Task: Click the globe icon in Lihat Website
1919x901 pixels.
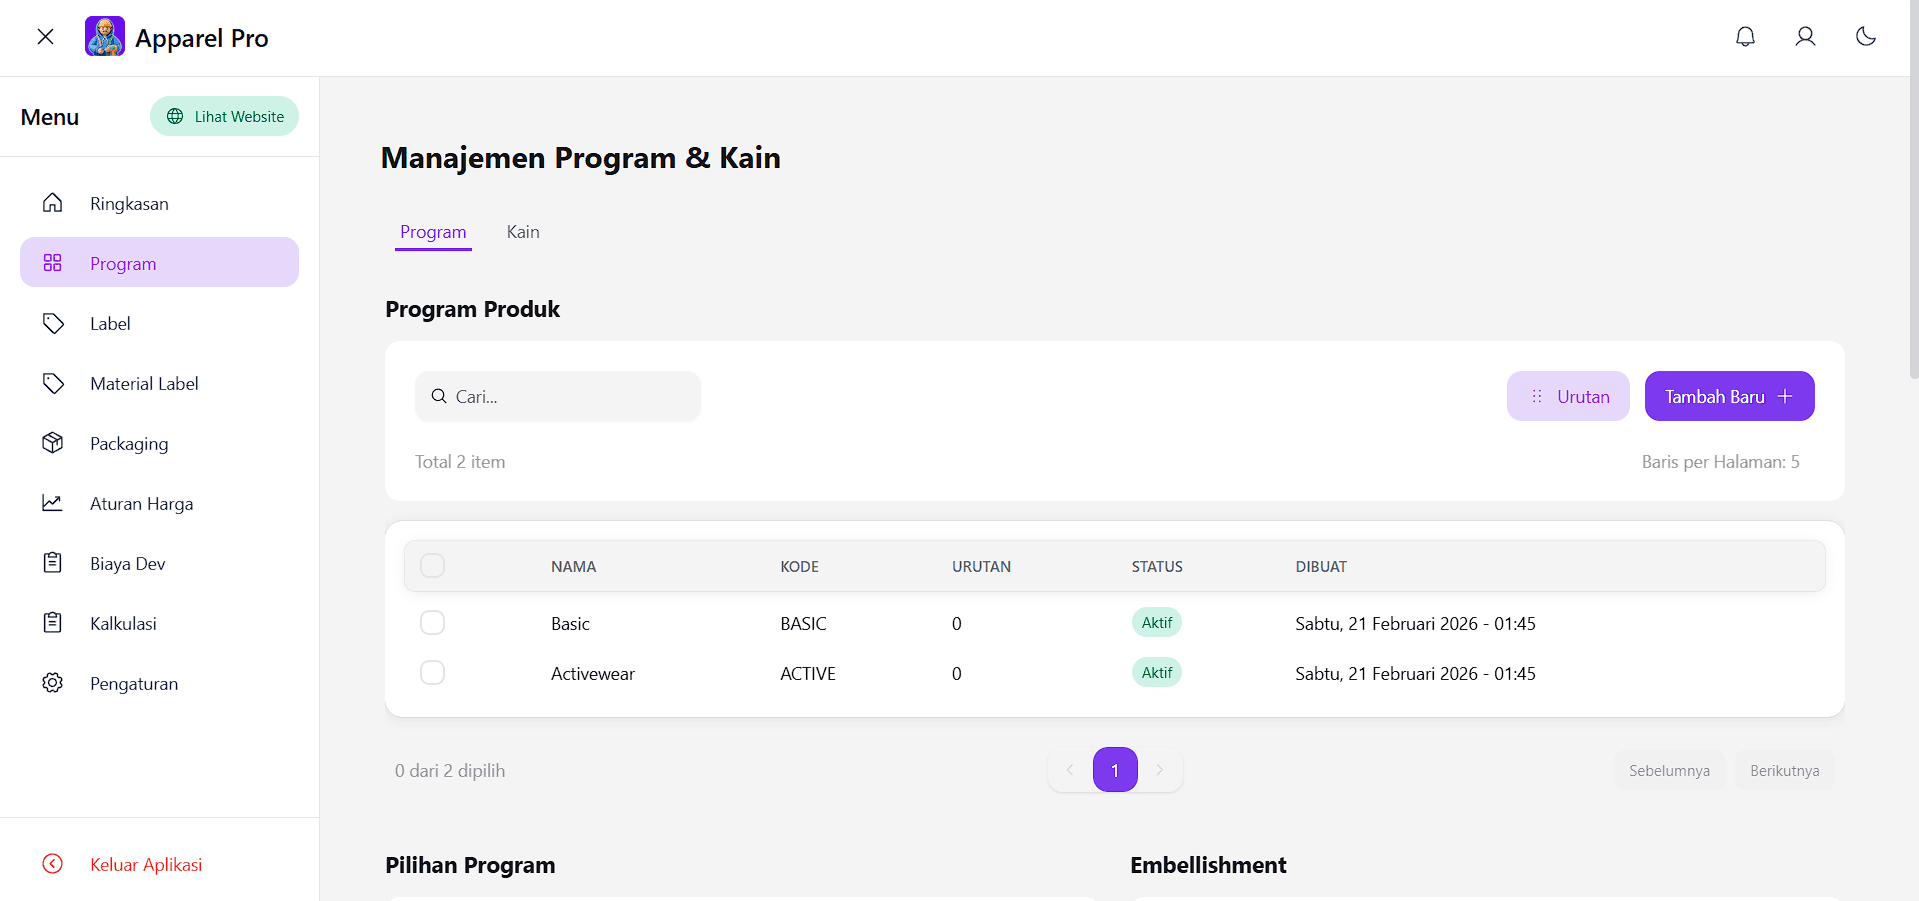Action: coord(175,116)
